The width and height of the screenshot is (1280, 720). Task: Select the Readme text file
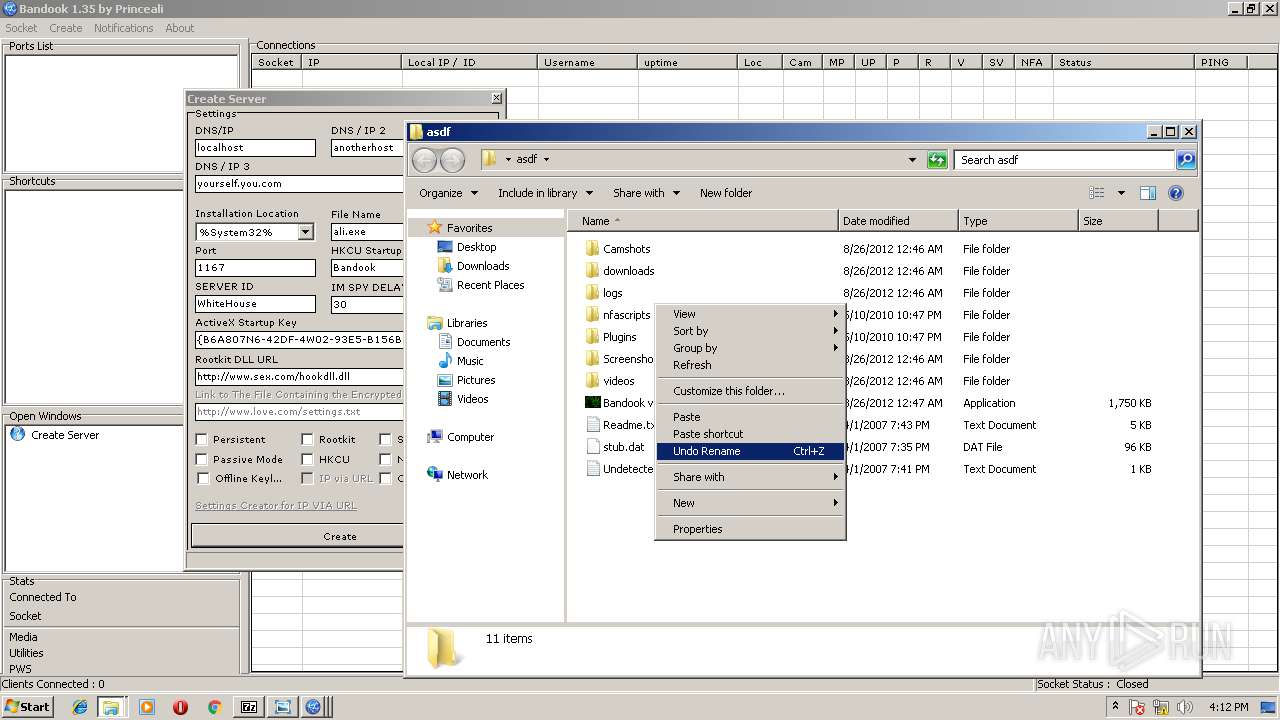click(619, 425)
